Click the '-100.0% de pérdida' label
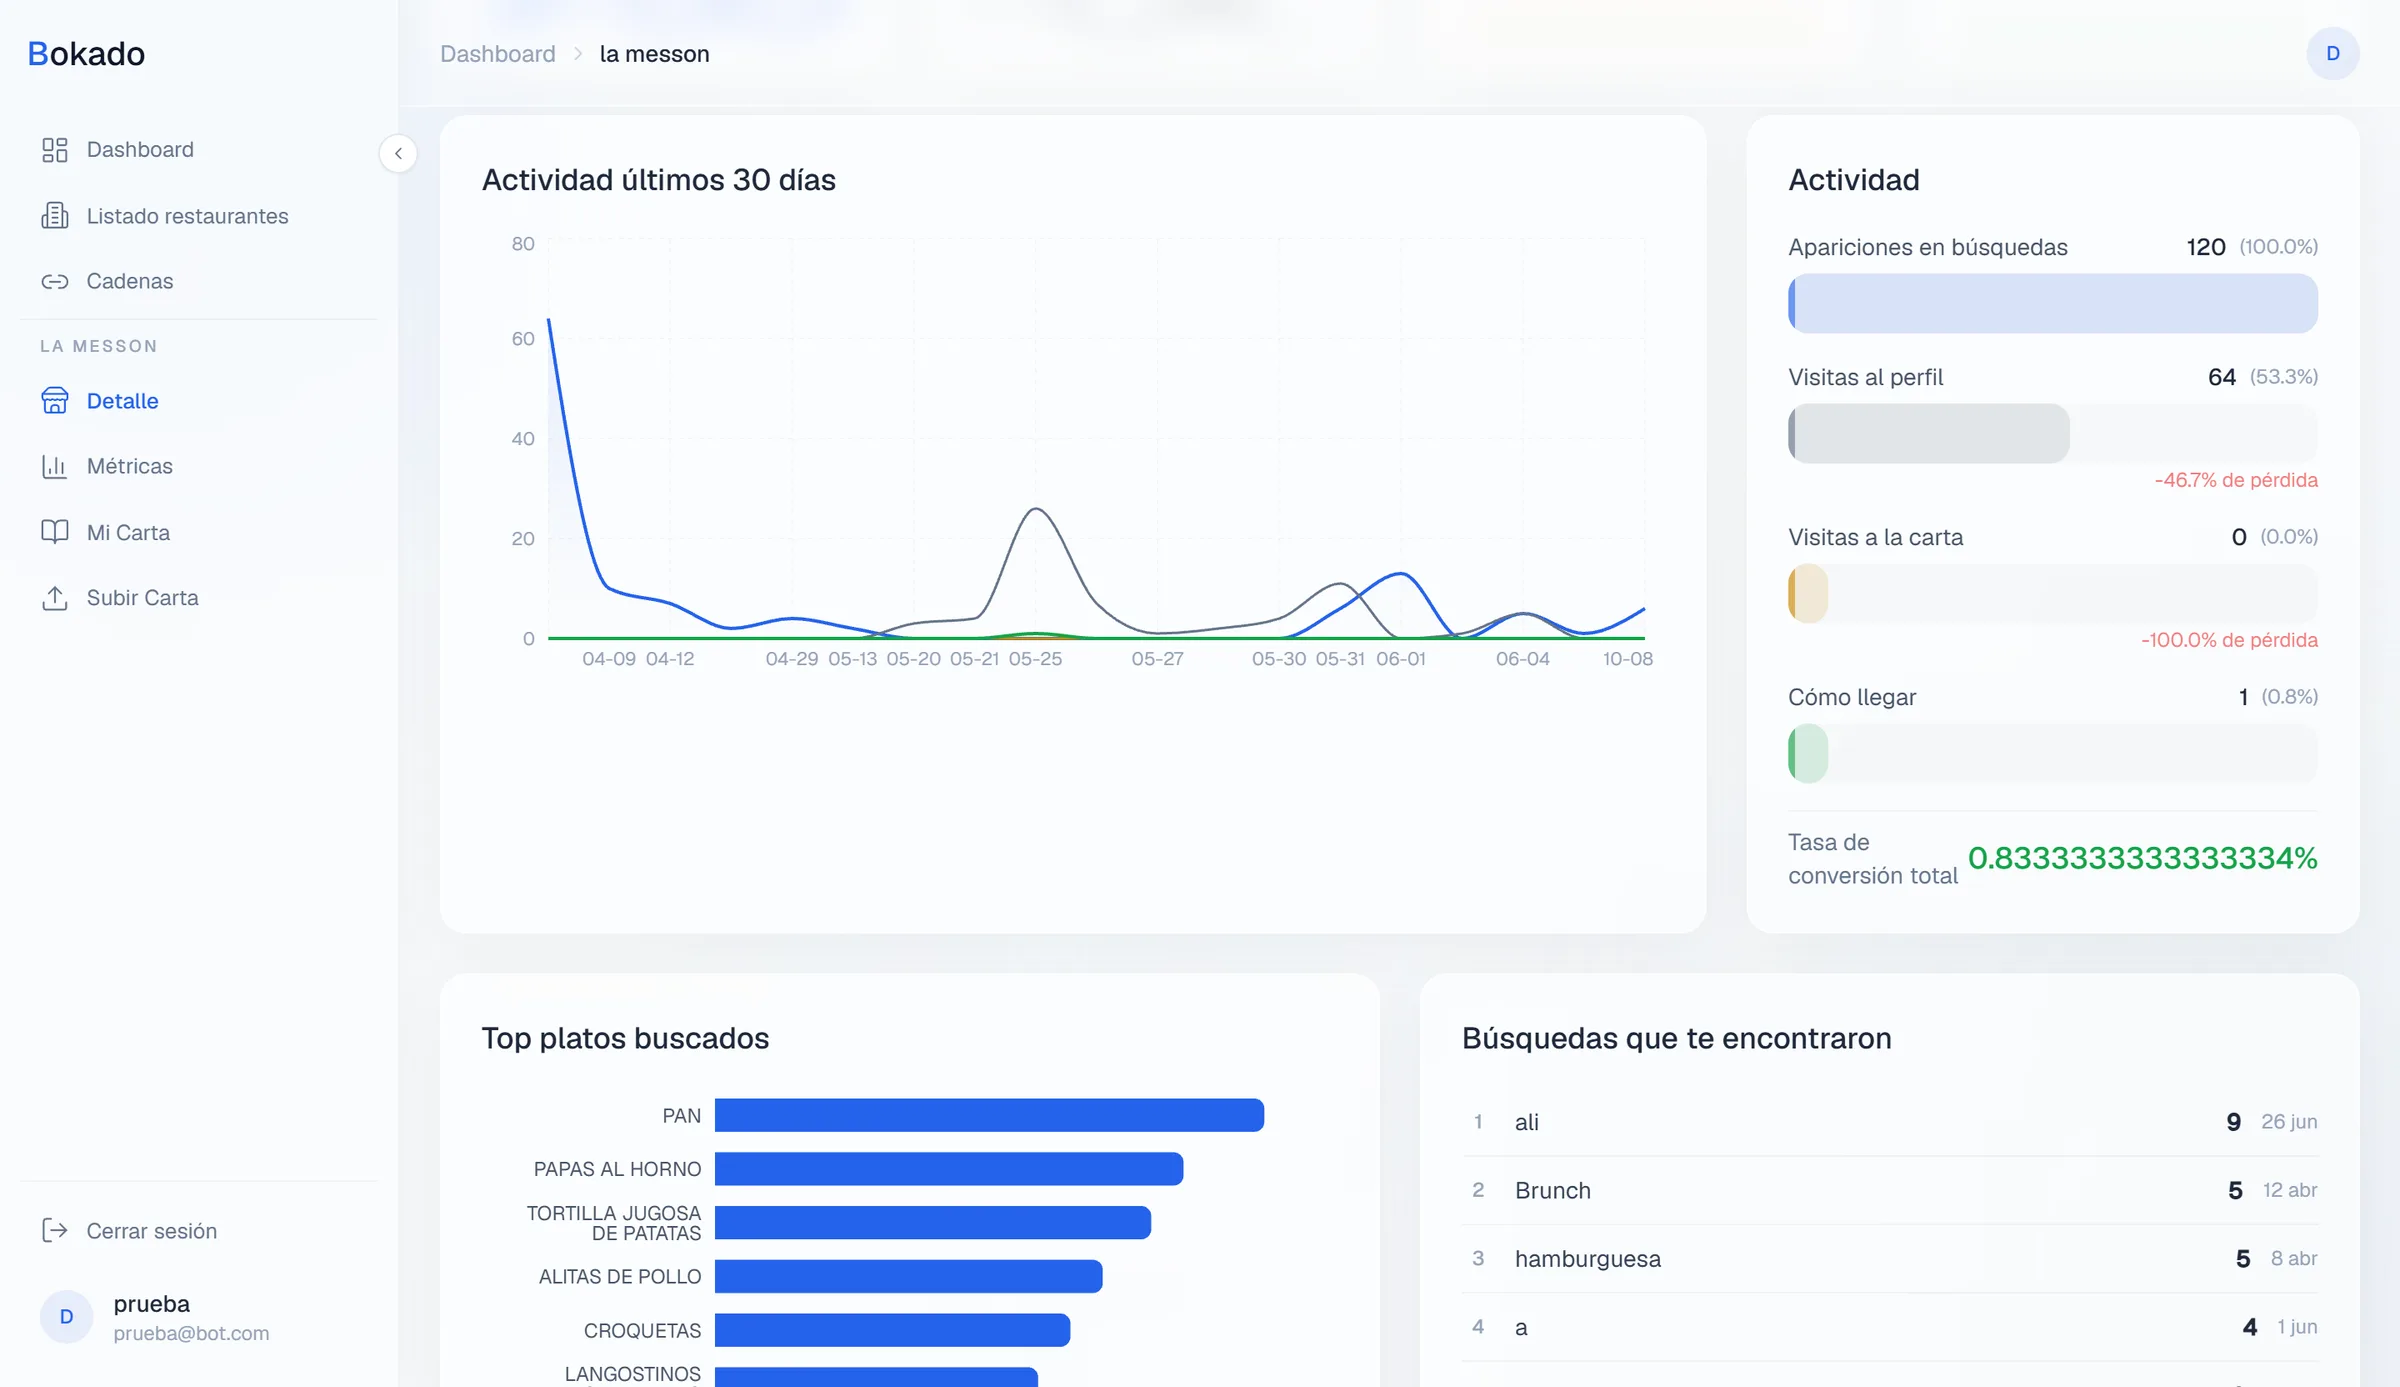Viewport: 2400px width, 1387px height. coord(2229,640)
